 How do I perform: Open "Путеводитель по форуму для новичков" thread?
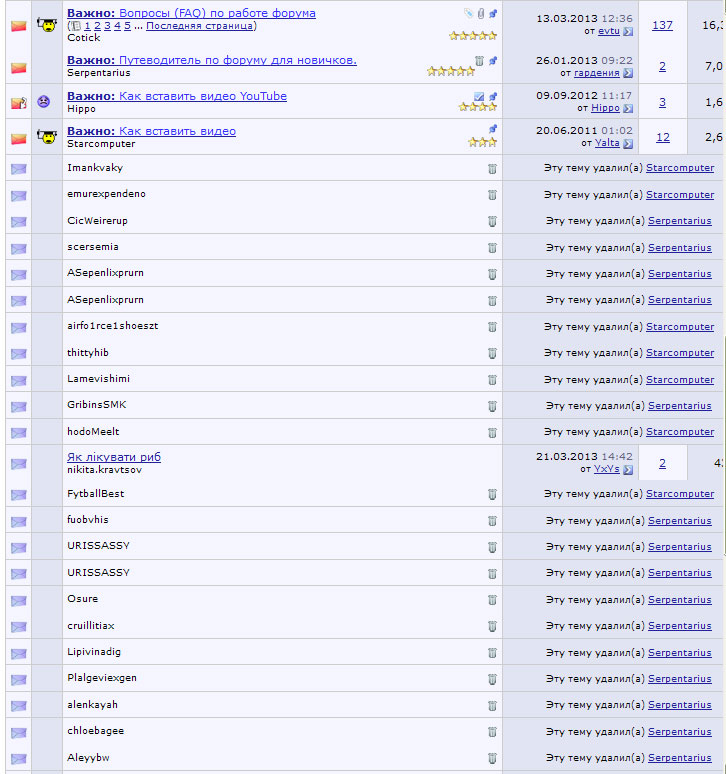pyautogui.click(x=237, y=60)
